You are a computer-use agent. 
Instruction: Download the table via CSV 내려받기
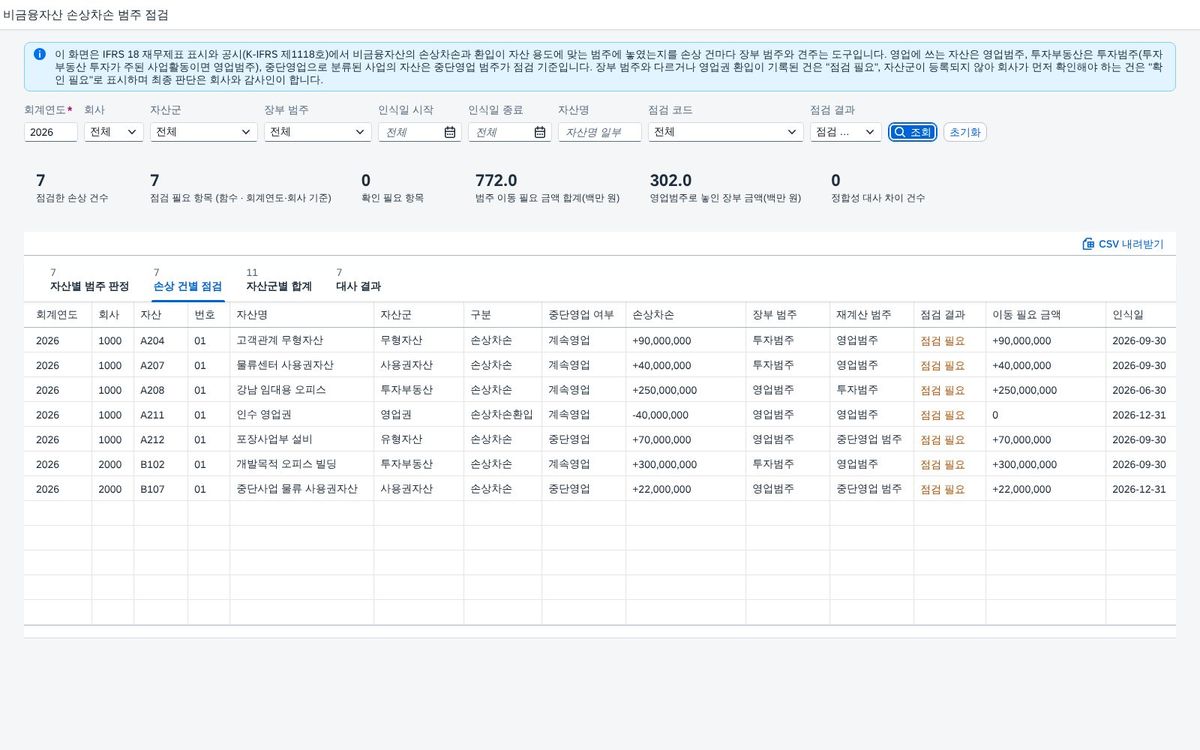coord(1123,244)
